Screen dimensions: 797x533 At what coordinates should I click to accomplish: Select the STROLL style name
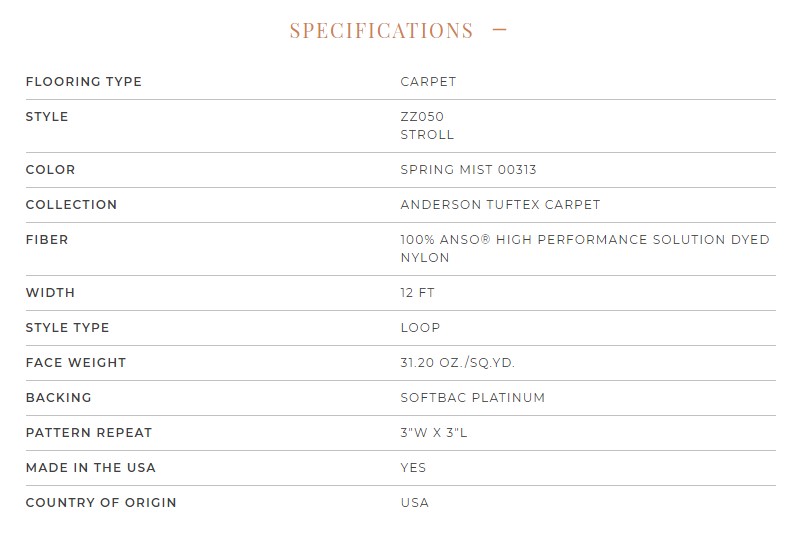pyautogui.click(x=427, y=135)
